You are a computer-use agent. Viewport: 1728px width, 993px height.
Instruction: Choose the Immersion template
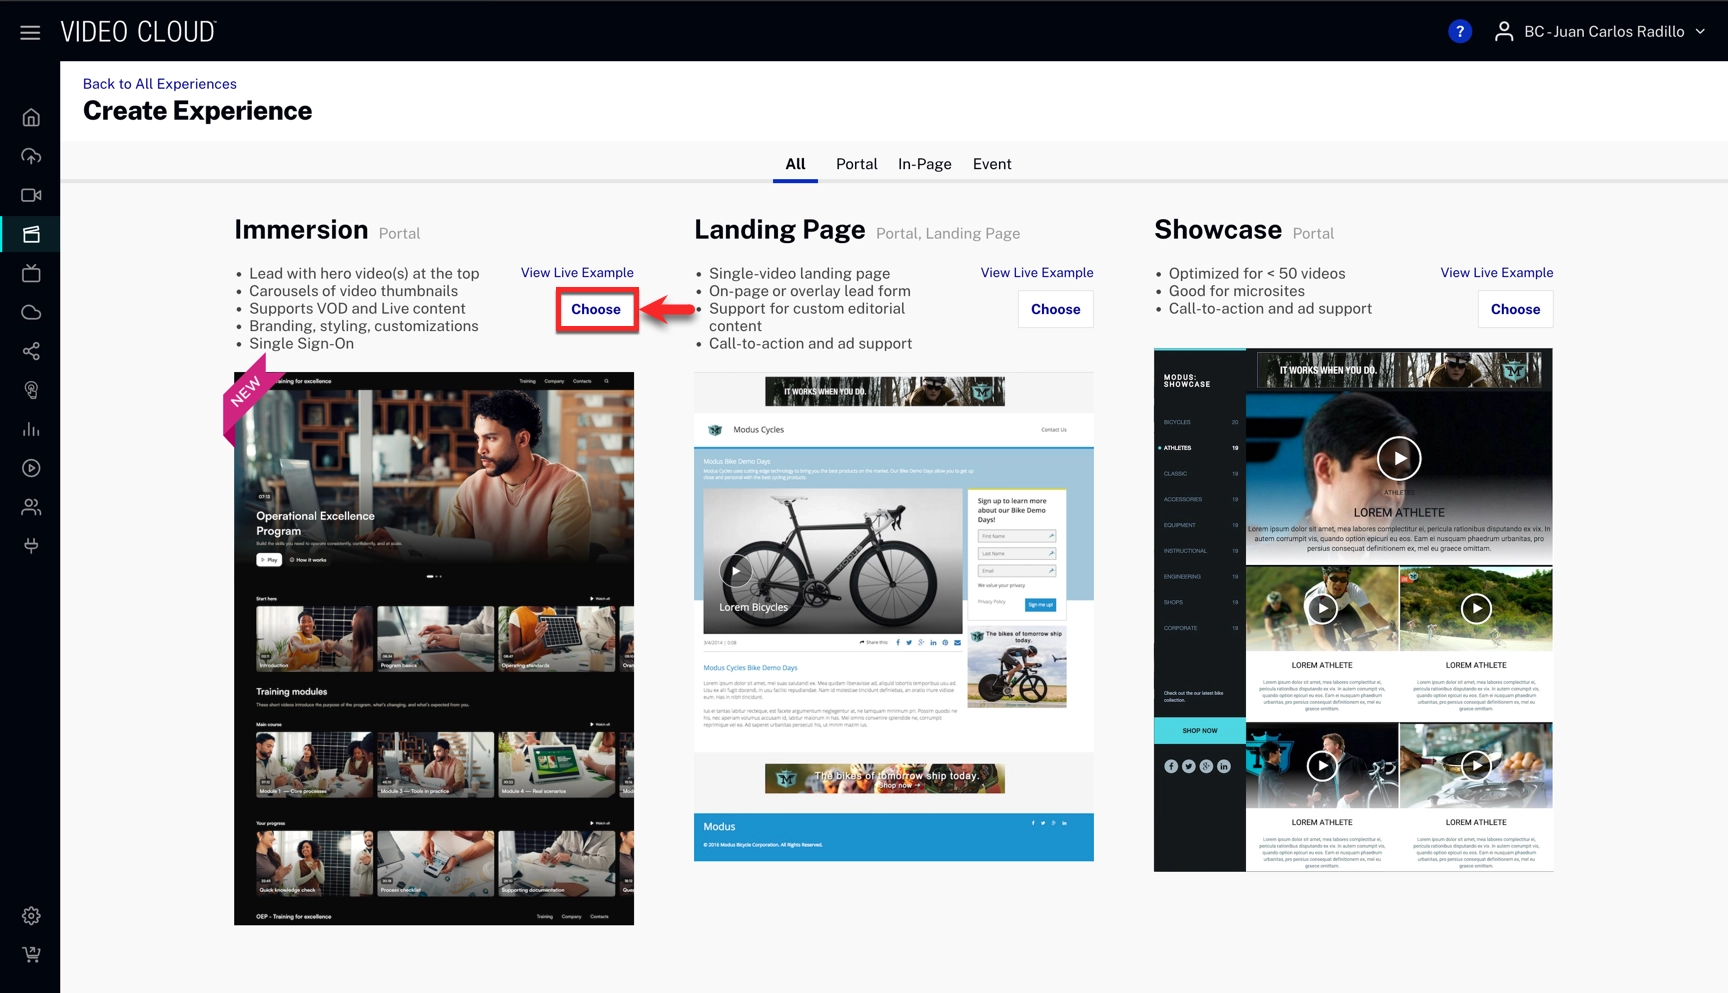pos(596,310)
